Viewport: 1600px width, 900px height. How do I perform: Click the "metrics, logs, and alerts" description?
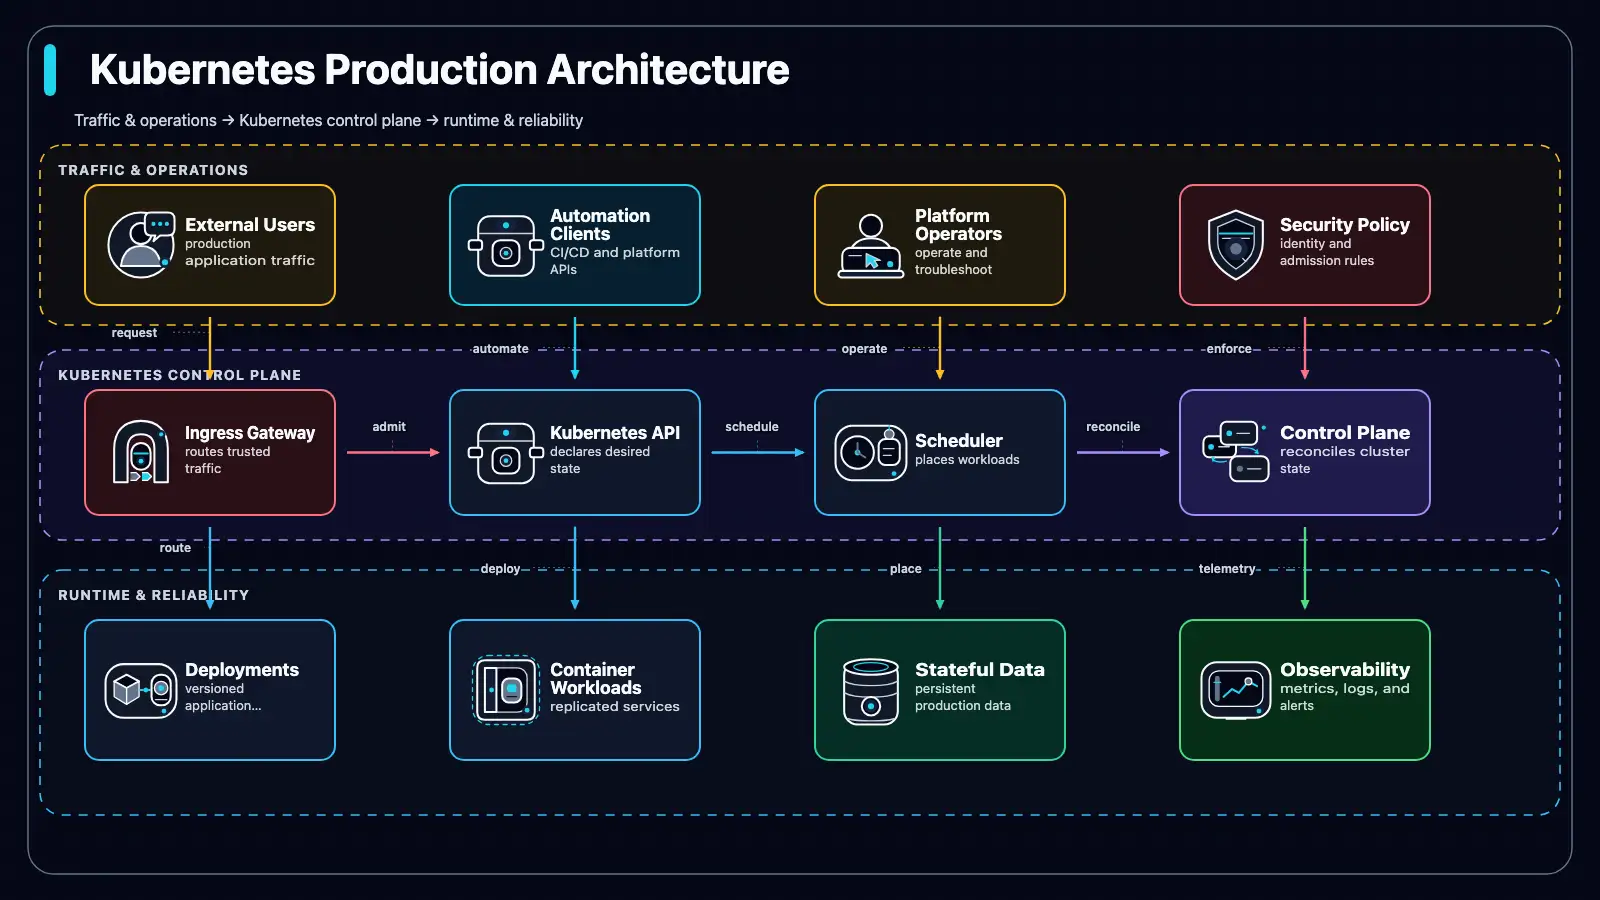tap(1345, 697)
